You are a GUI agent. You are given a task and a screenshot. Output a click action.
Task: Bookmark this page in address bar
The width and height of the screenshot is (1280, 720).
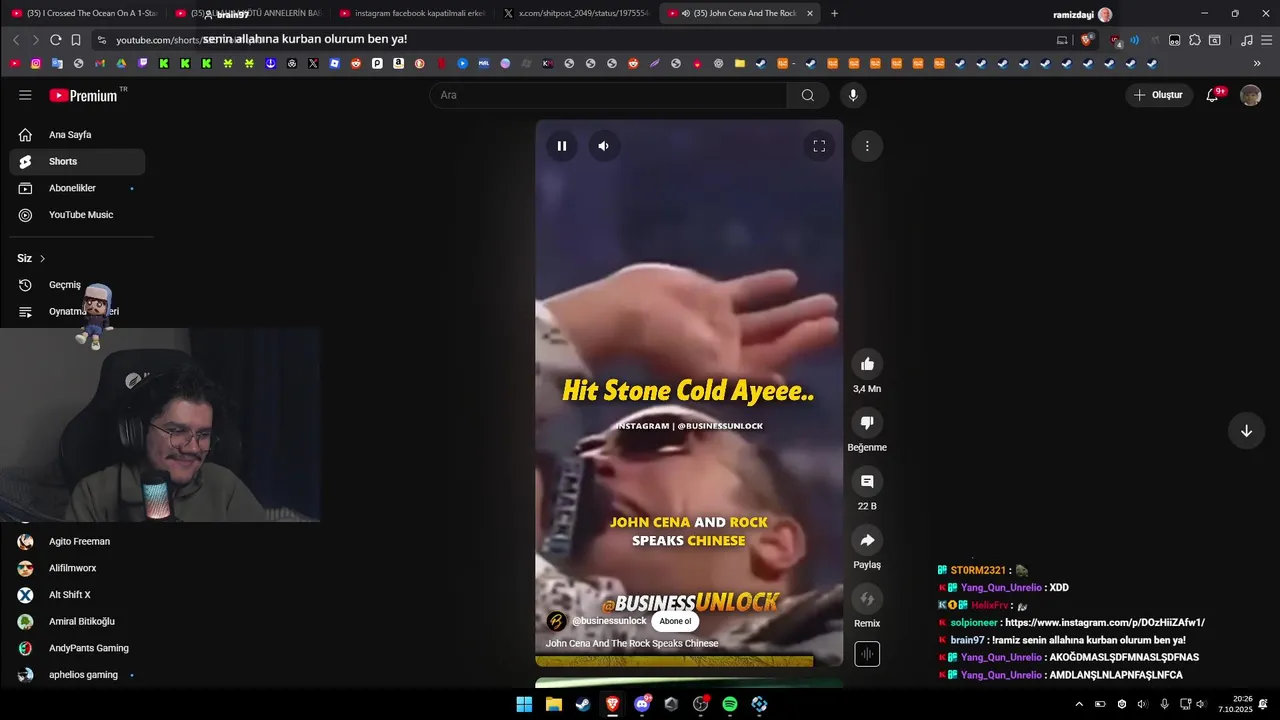coord(76,40)
